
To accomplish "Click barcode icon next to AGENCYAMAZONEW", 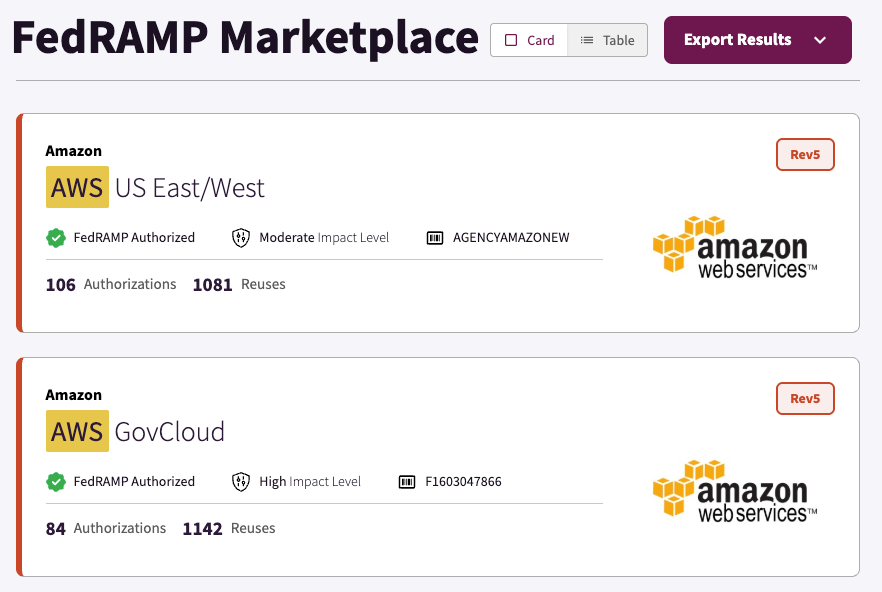I will 434,238.
